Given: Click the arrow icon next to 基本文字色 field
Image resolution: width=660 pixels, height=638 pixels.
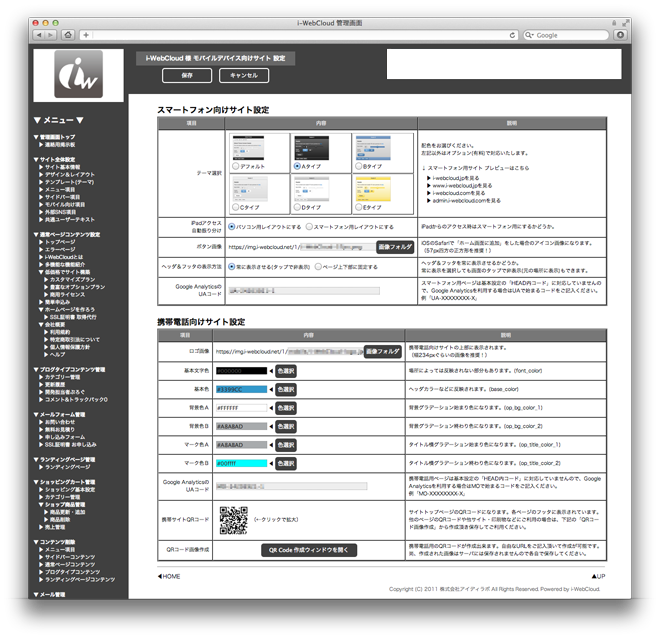Looking at the screenshot, I should click(271, 371).
